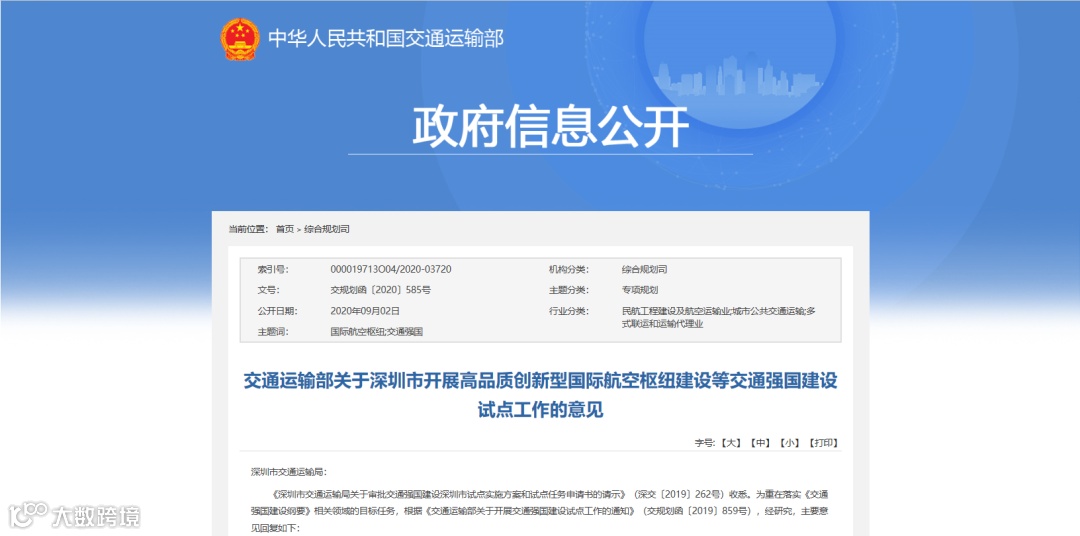1080x536 pixels.
Task: Select index number 000019713O04/2020-03720
Action: pos(391,269)
